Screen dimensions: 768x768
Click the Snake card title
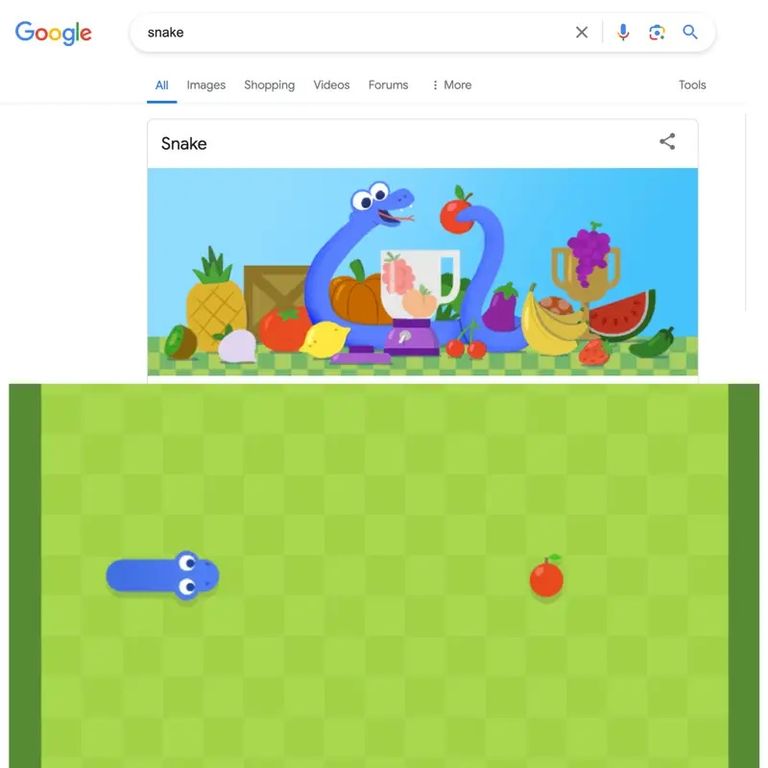click(x=184, y=144)
